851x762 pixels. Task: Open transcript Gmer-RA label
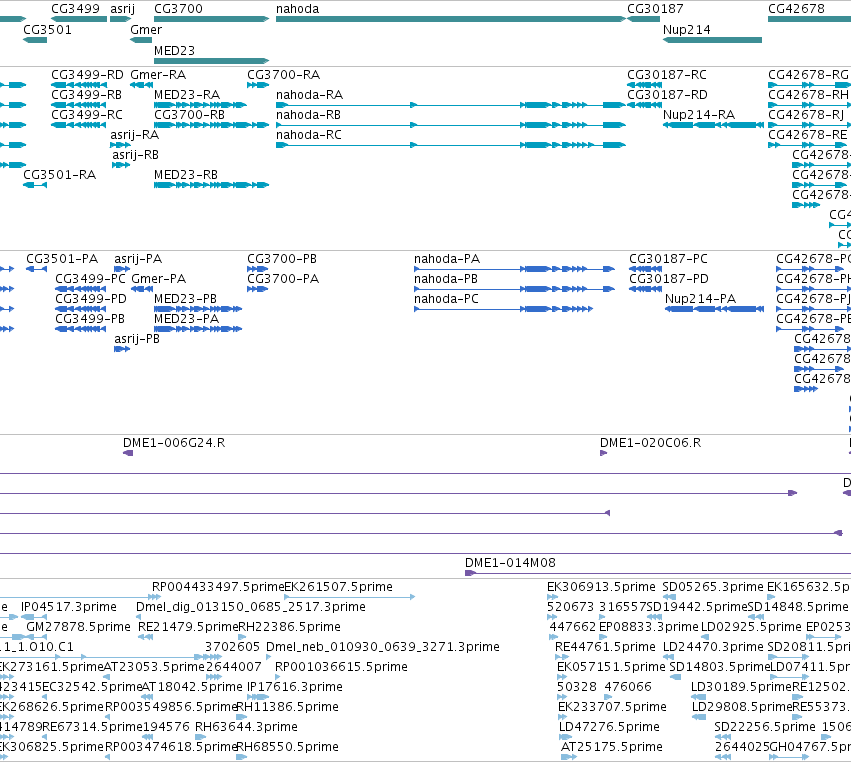tap(158, 74)
